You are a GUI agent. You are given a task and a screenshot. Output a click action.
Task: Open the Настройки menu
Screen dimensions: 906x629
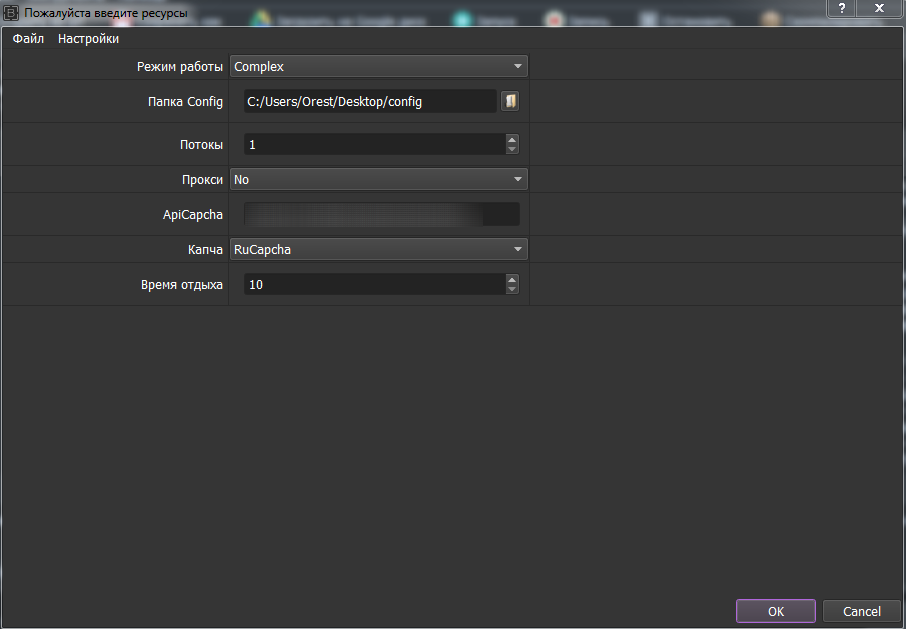click(88, 39)
